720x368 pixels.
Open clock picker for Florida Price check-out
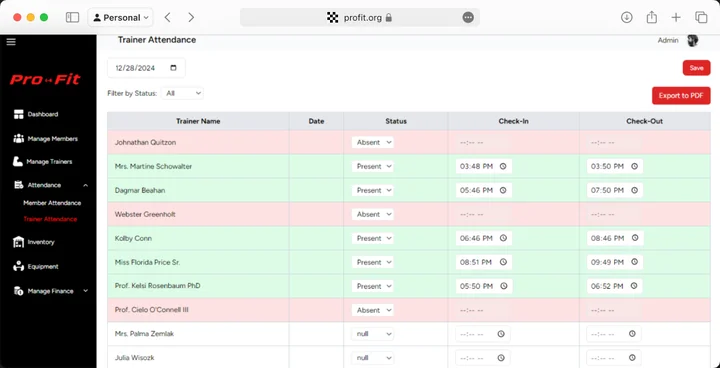tap(634, 262)
